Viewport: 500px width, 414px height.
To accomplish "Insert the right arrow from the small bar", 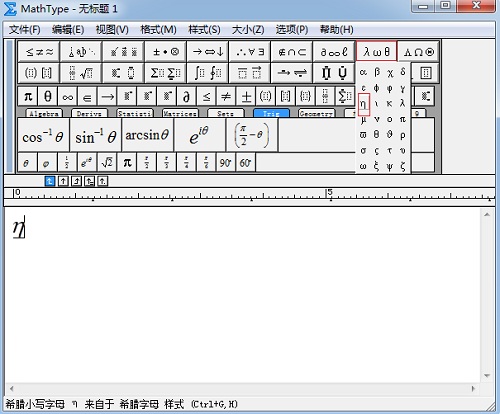I will (107, 97).
